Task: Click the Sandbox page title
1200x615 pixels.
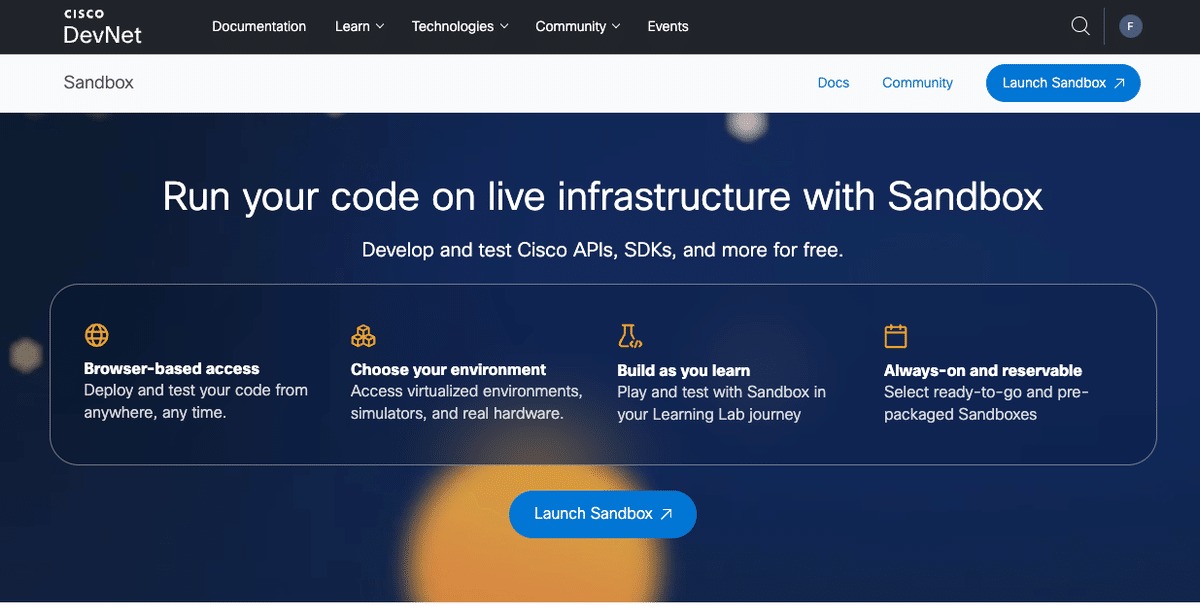Action: pos(98,83)
